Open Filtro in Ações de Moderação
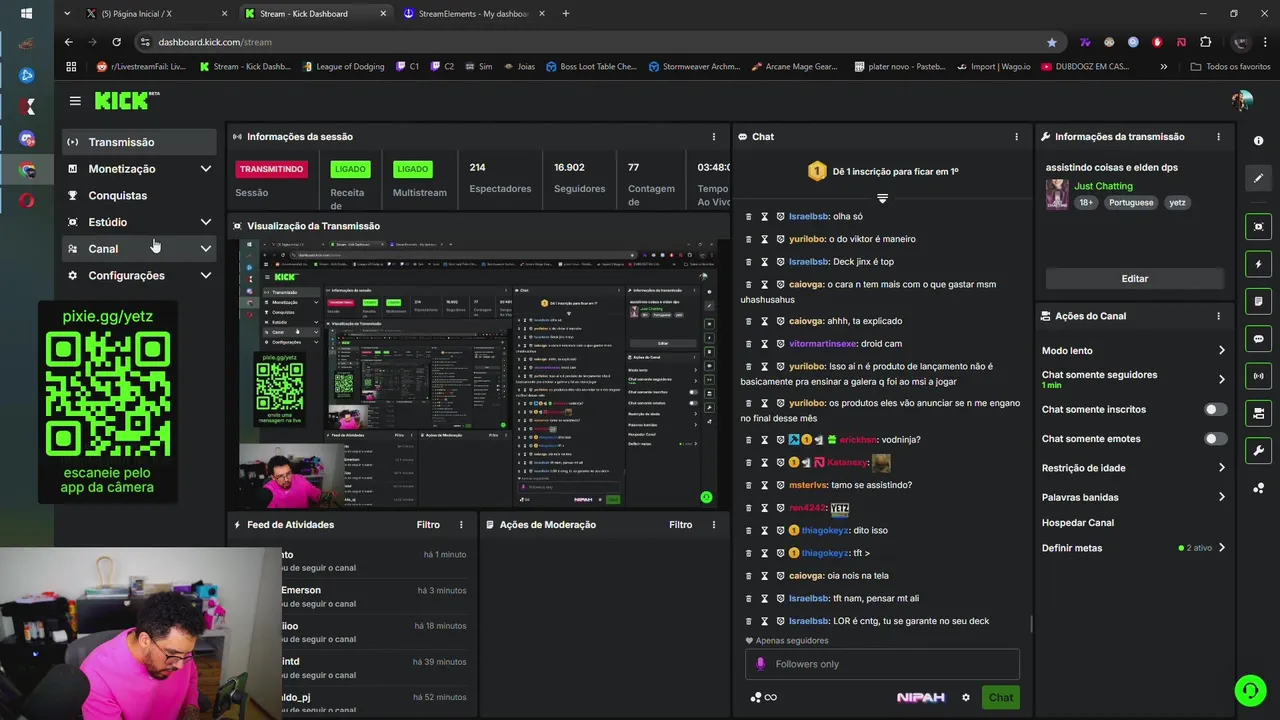This screenshot has width=1280, height=720. 681,525
